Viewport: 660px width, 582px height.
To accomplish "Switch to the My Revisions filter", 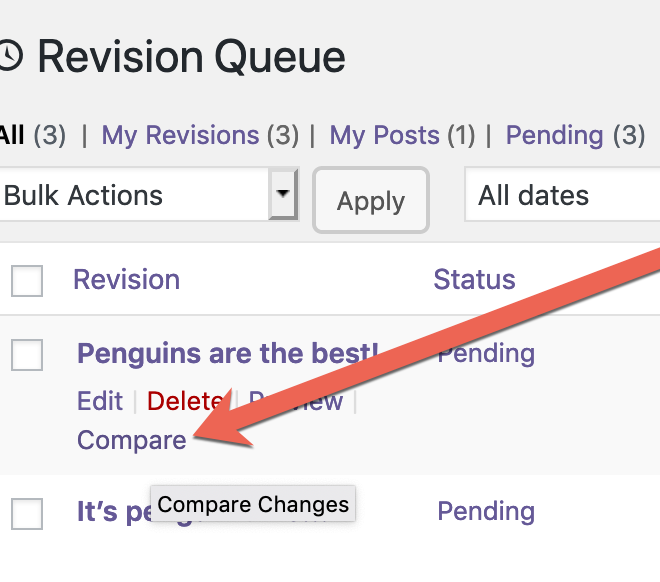I will pyautogui.click(x=200, y=136).
